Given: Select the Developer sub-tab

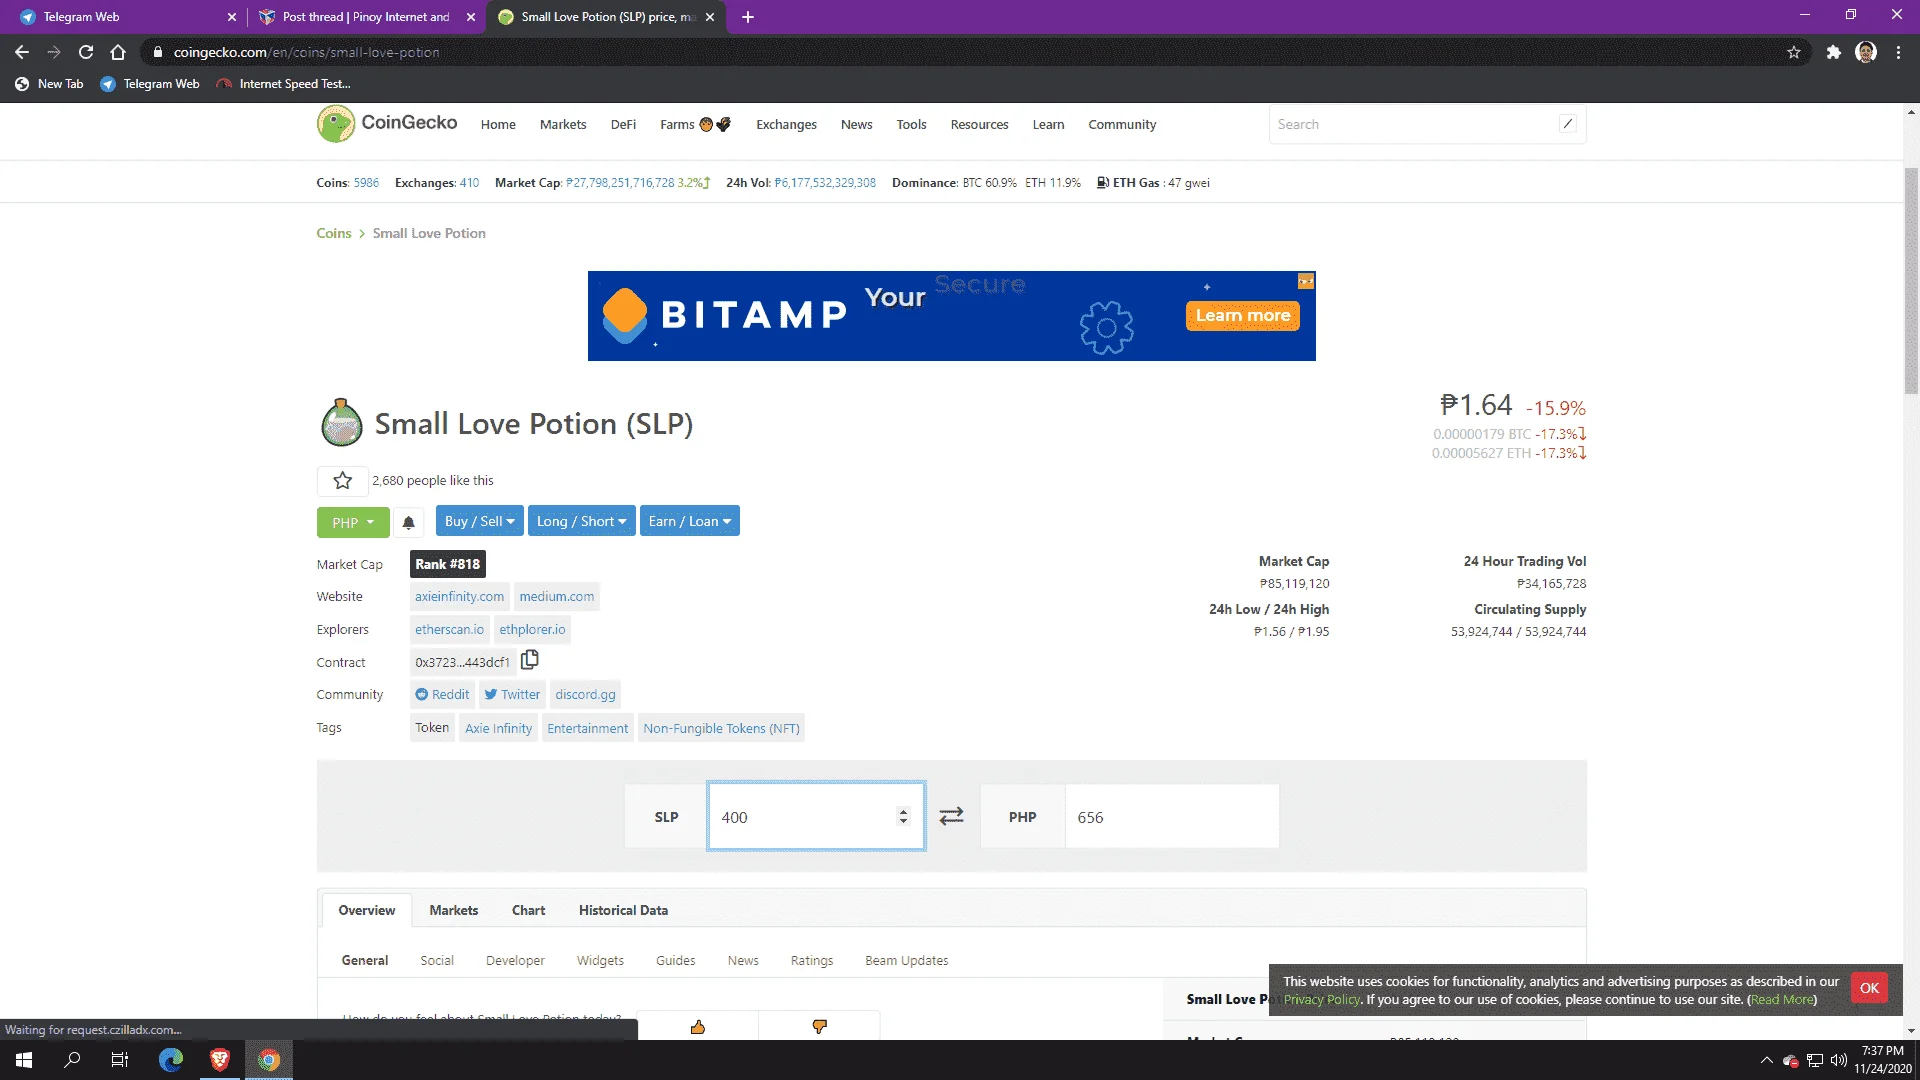Looking at the screenshot, I should tap(515, 960).
